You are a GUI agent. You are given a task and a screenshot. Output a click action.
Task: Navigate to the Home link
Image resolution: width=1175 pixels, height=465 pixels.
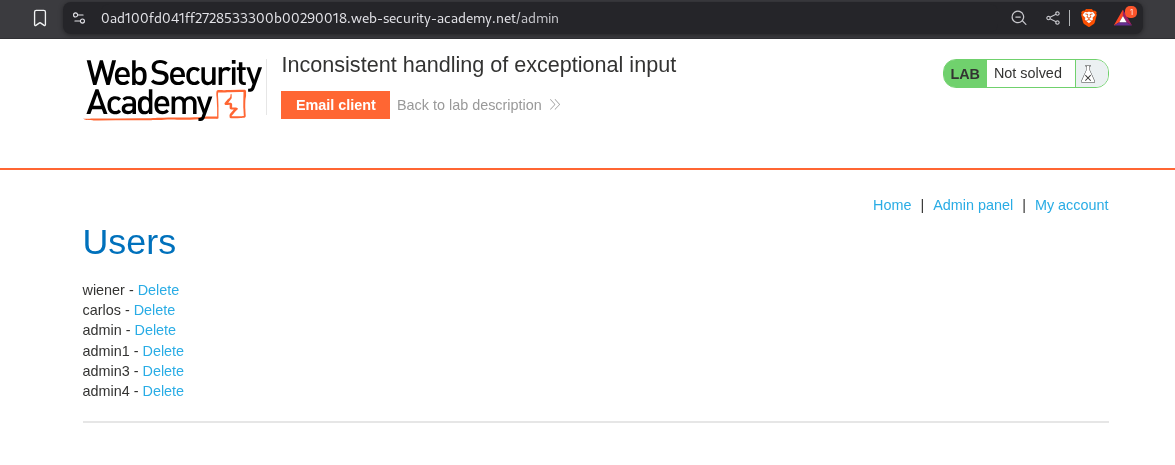click(892, 205)
